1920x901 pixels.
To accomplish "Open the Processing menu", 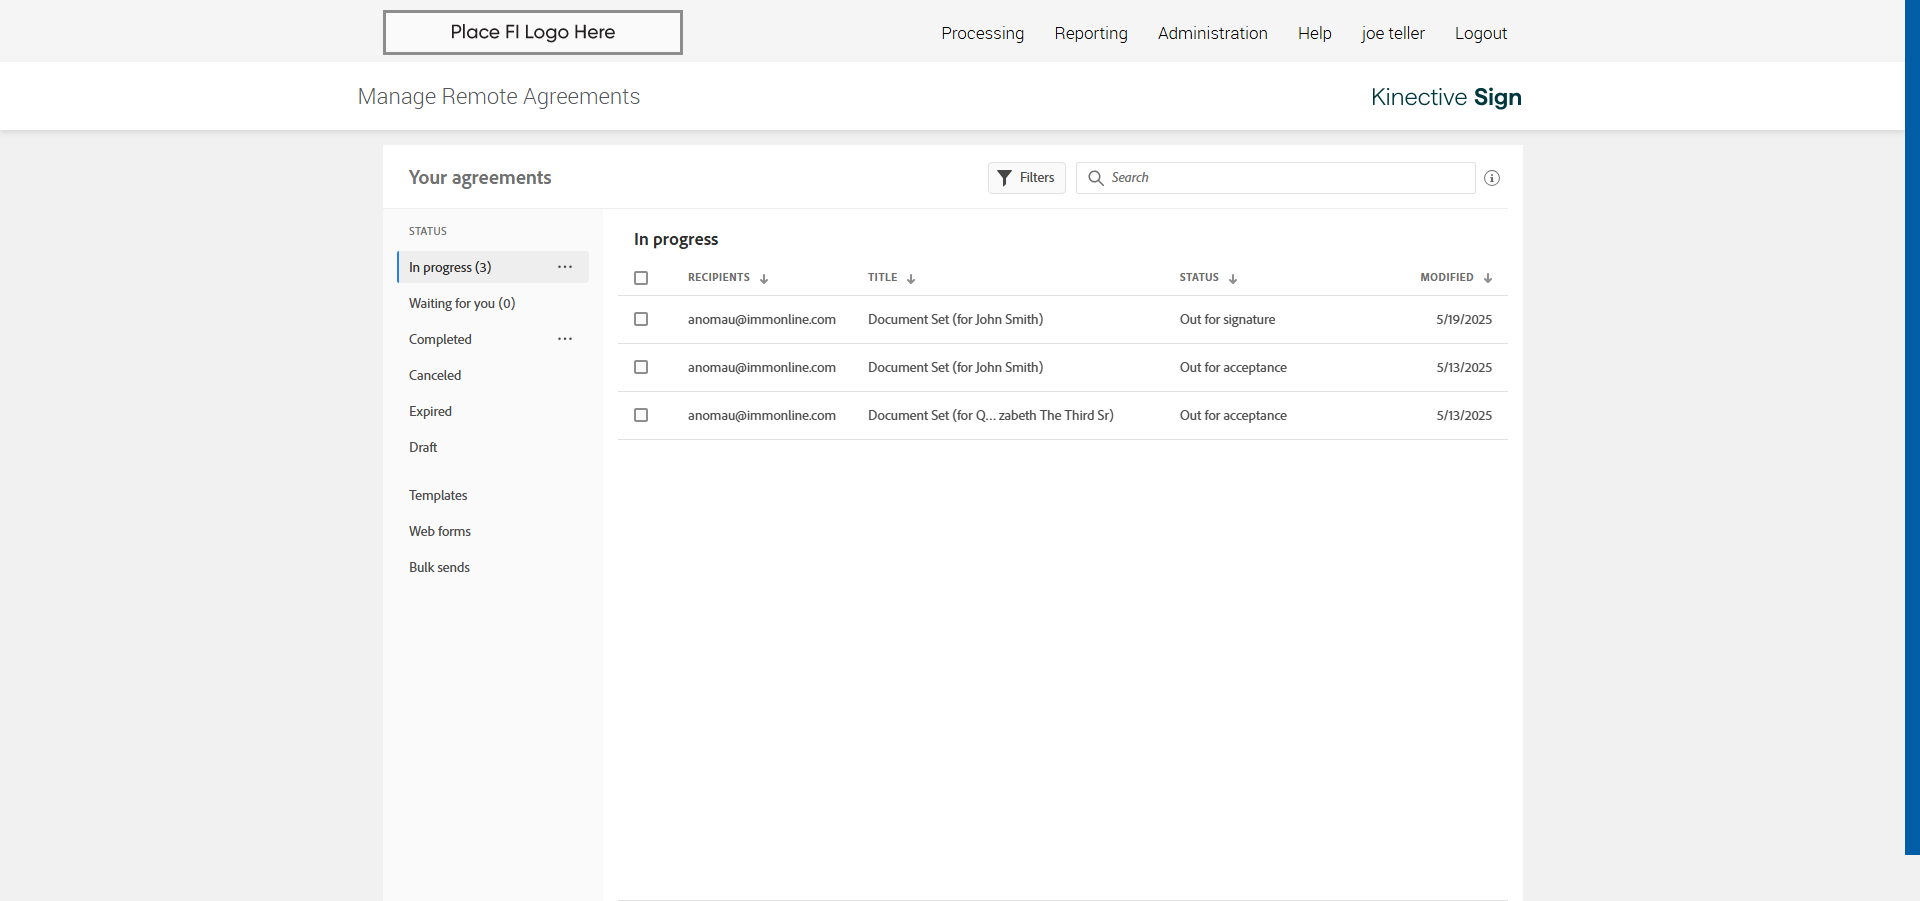I will pyautogui.click(x=982, y=33).
